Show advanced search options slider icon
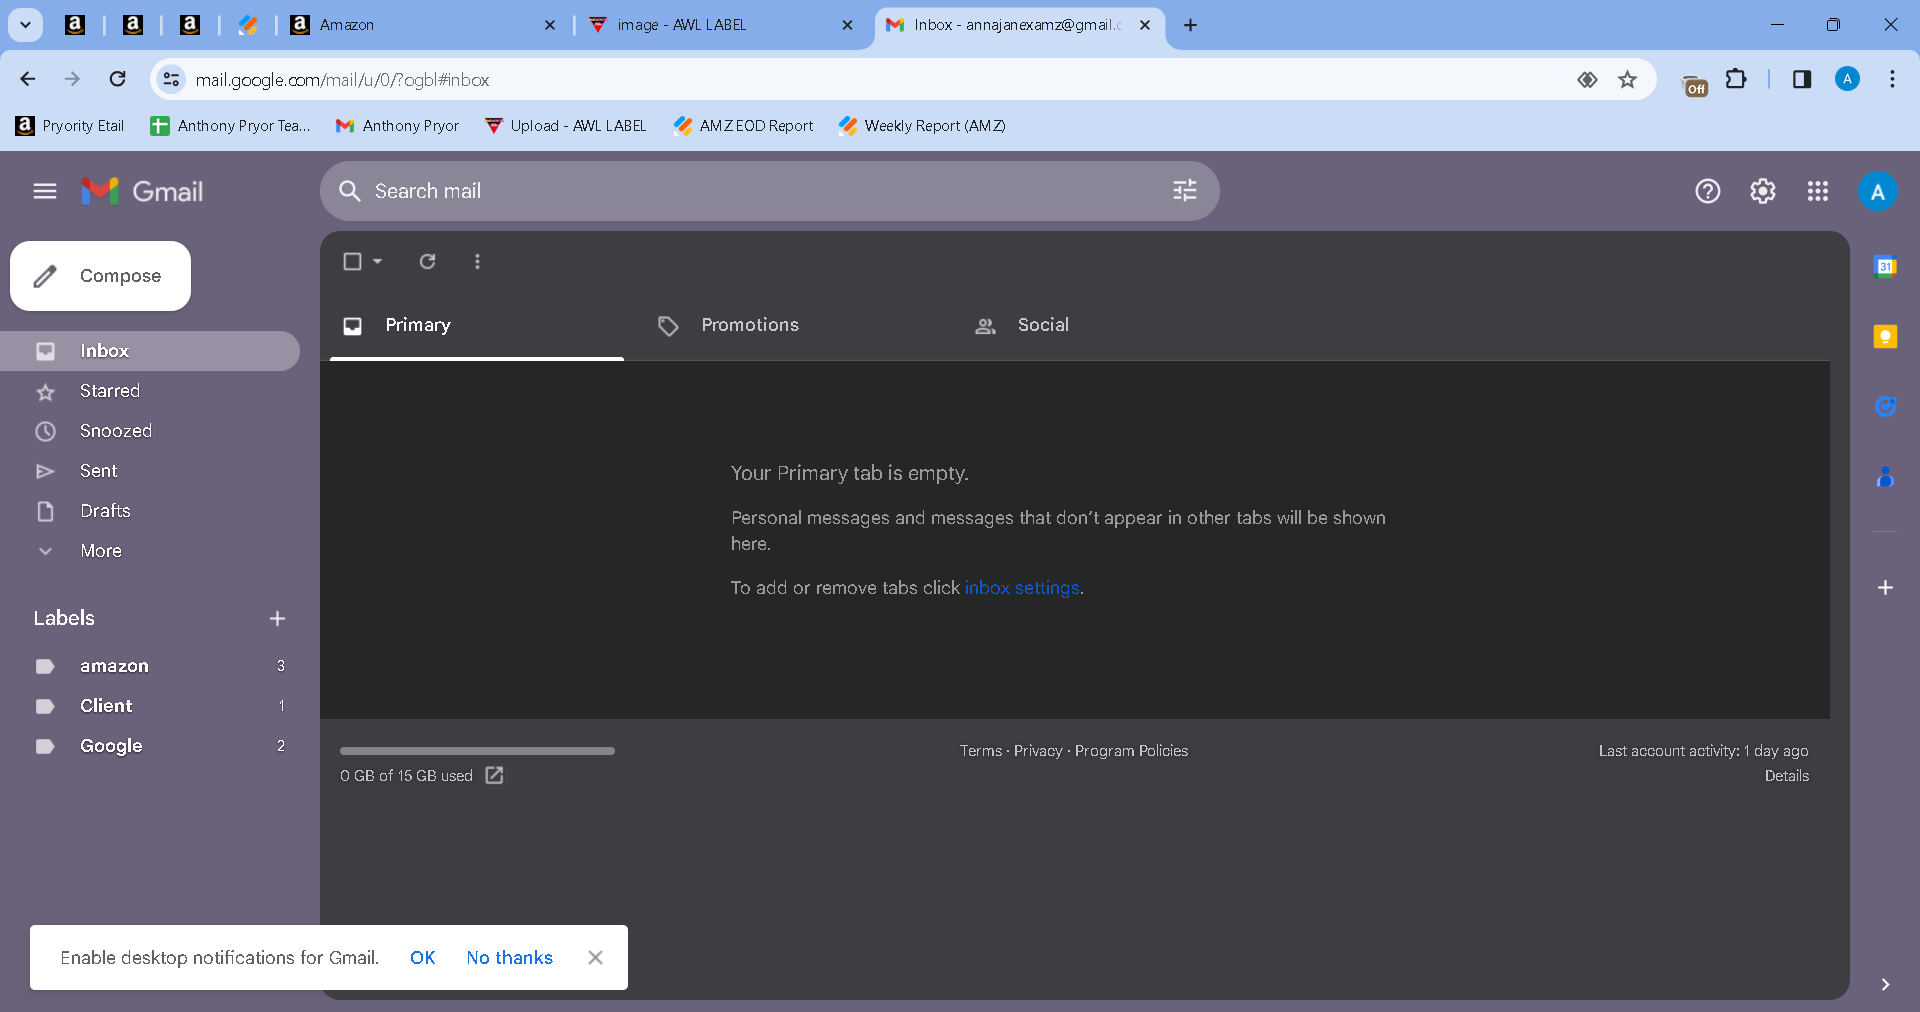Screen dimensions: 1920x1012 (x=1185, y=191)
